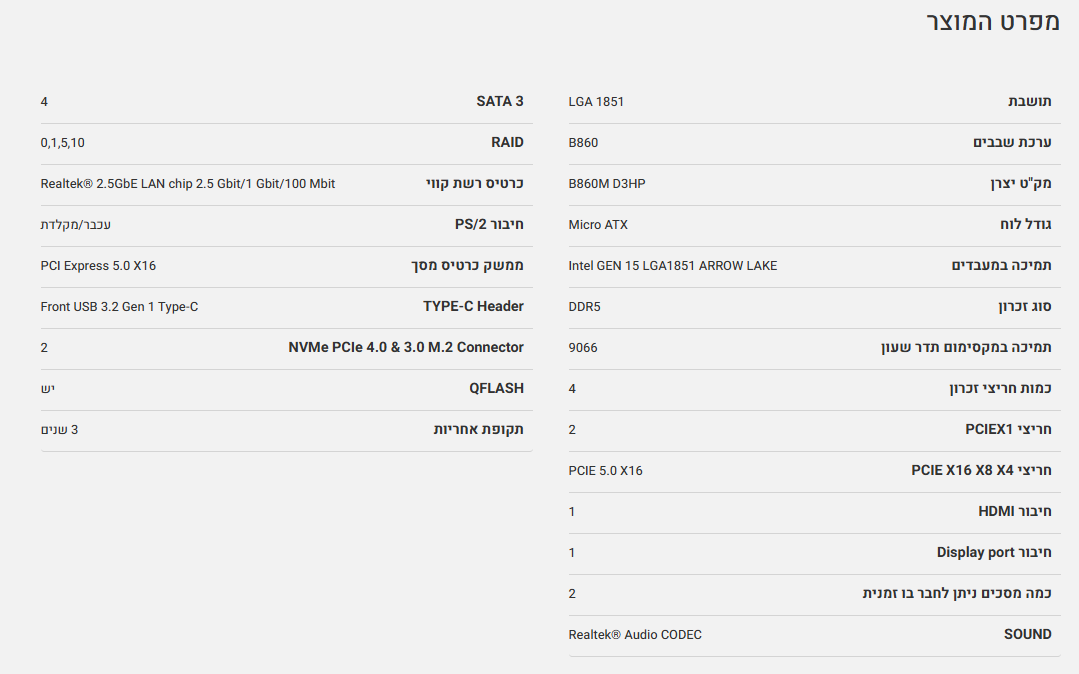Click the LGA 1851 socket value
Screen dimensions: 1079x674
tap(596, 102)
